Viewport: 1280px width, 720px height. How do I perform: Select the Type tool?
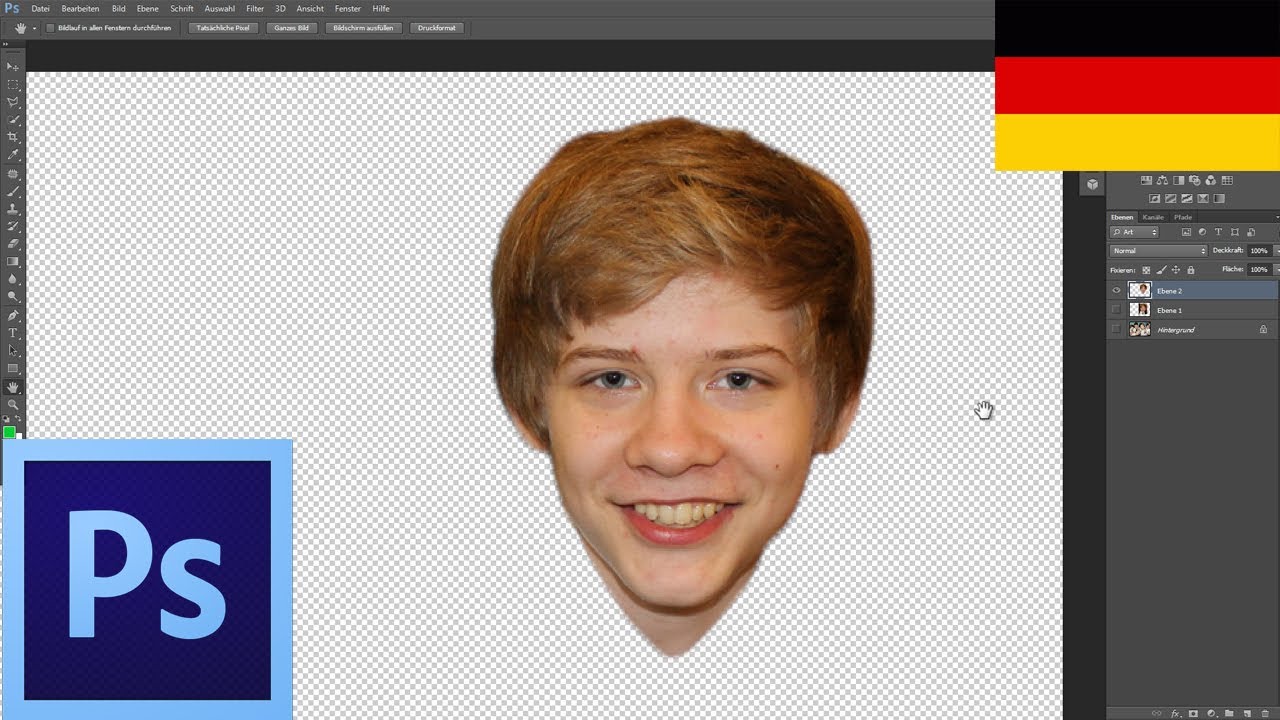[x=13, y=333]
